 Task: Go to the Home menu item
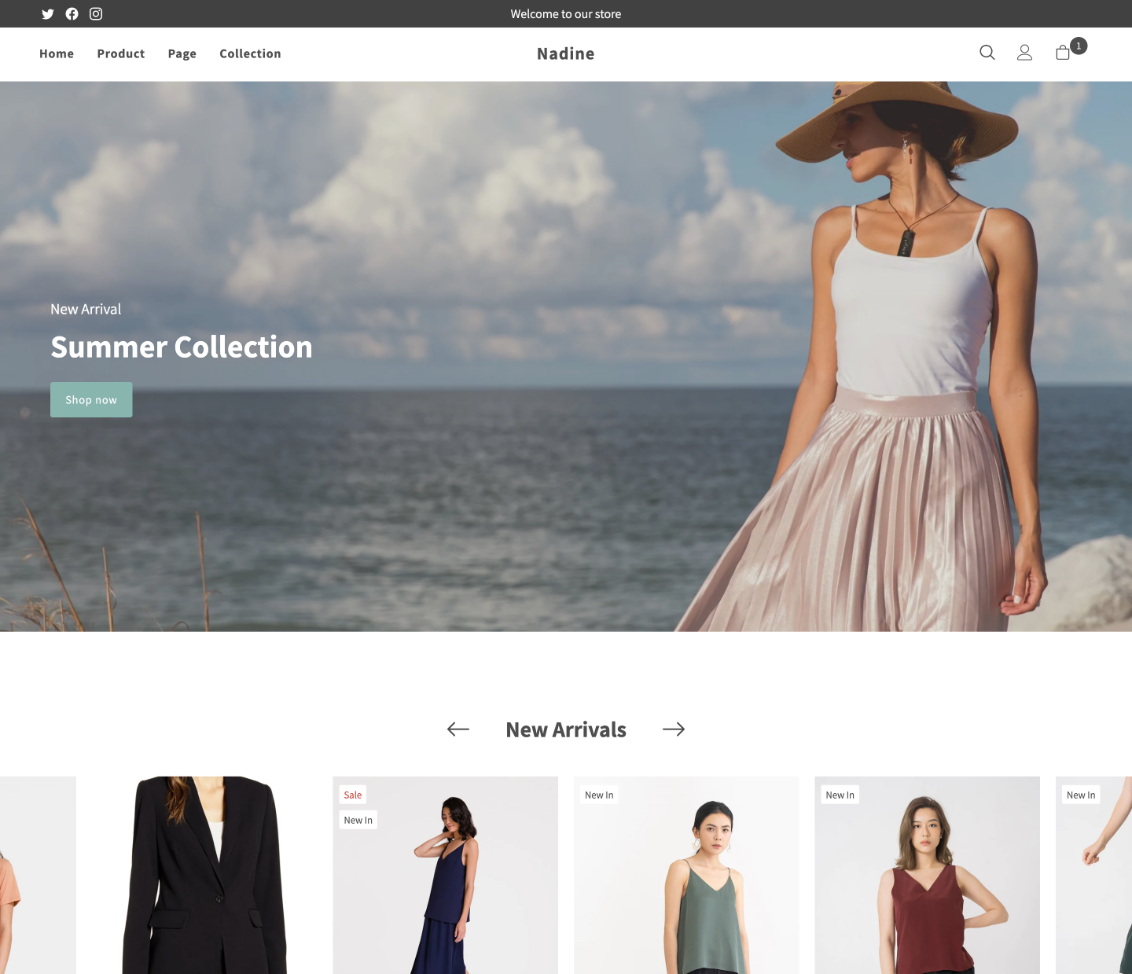click(56, 54)
